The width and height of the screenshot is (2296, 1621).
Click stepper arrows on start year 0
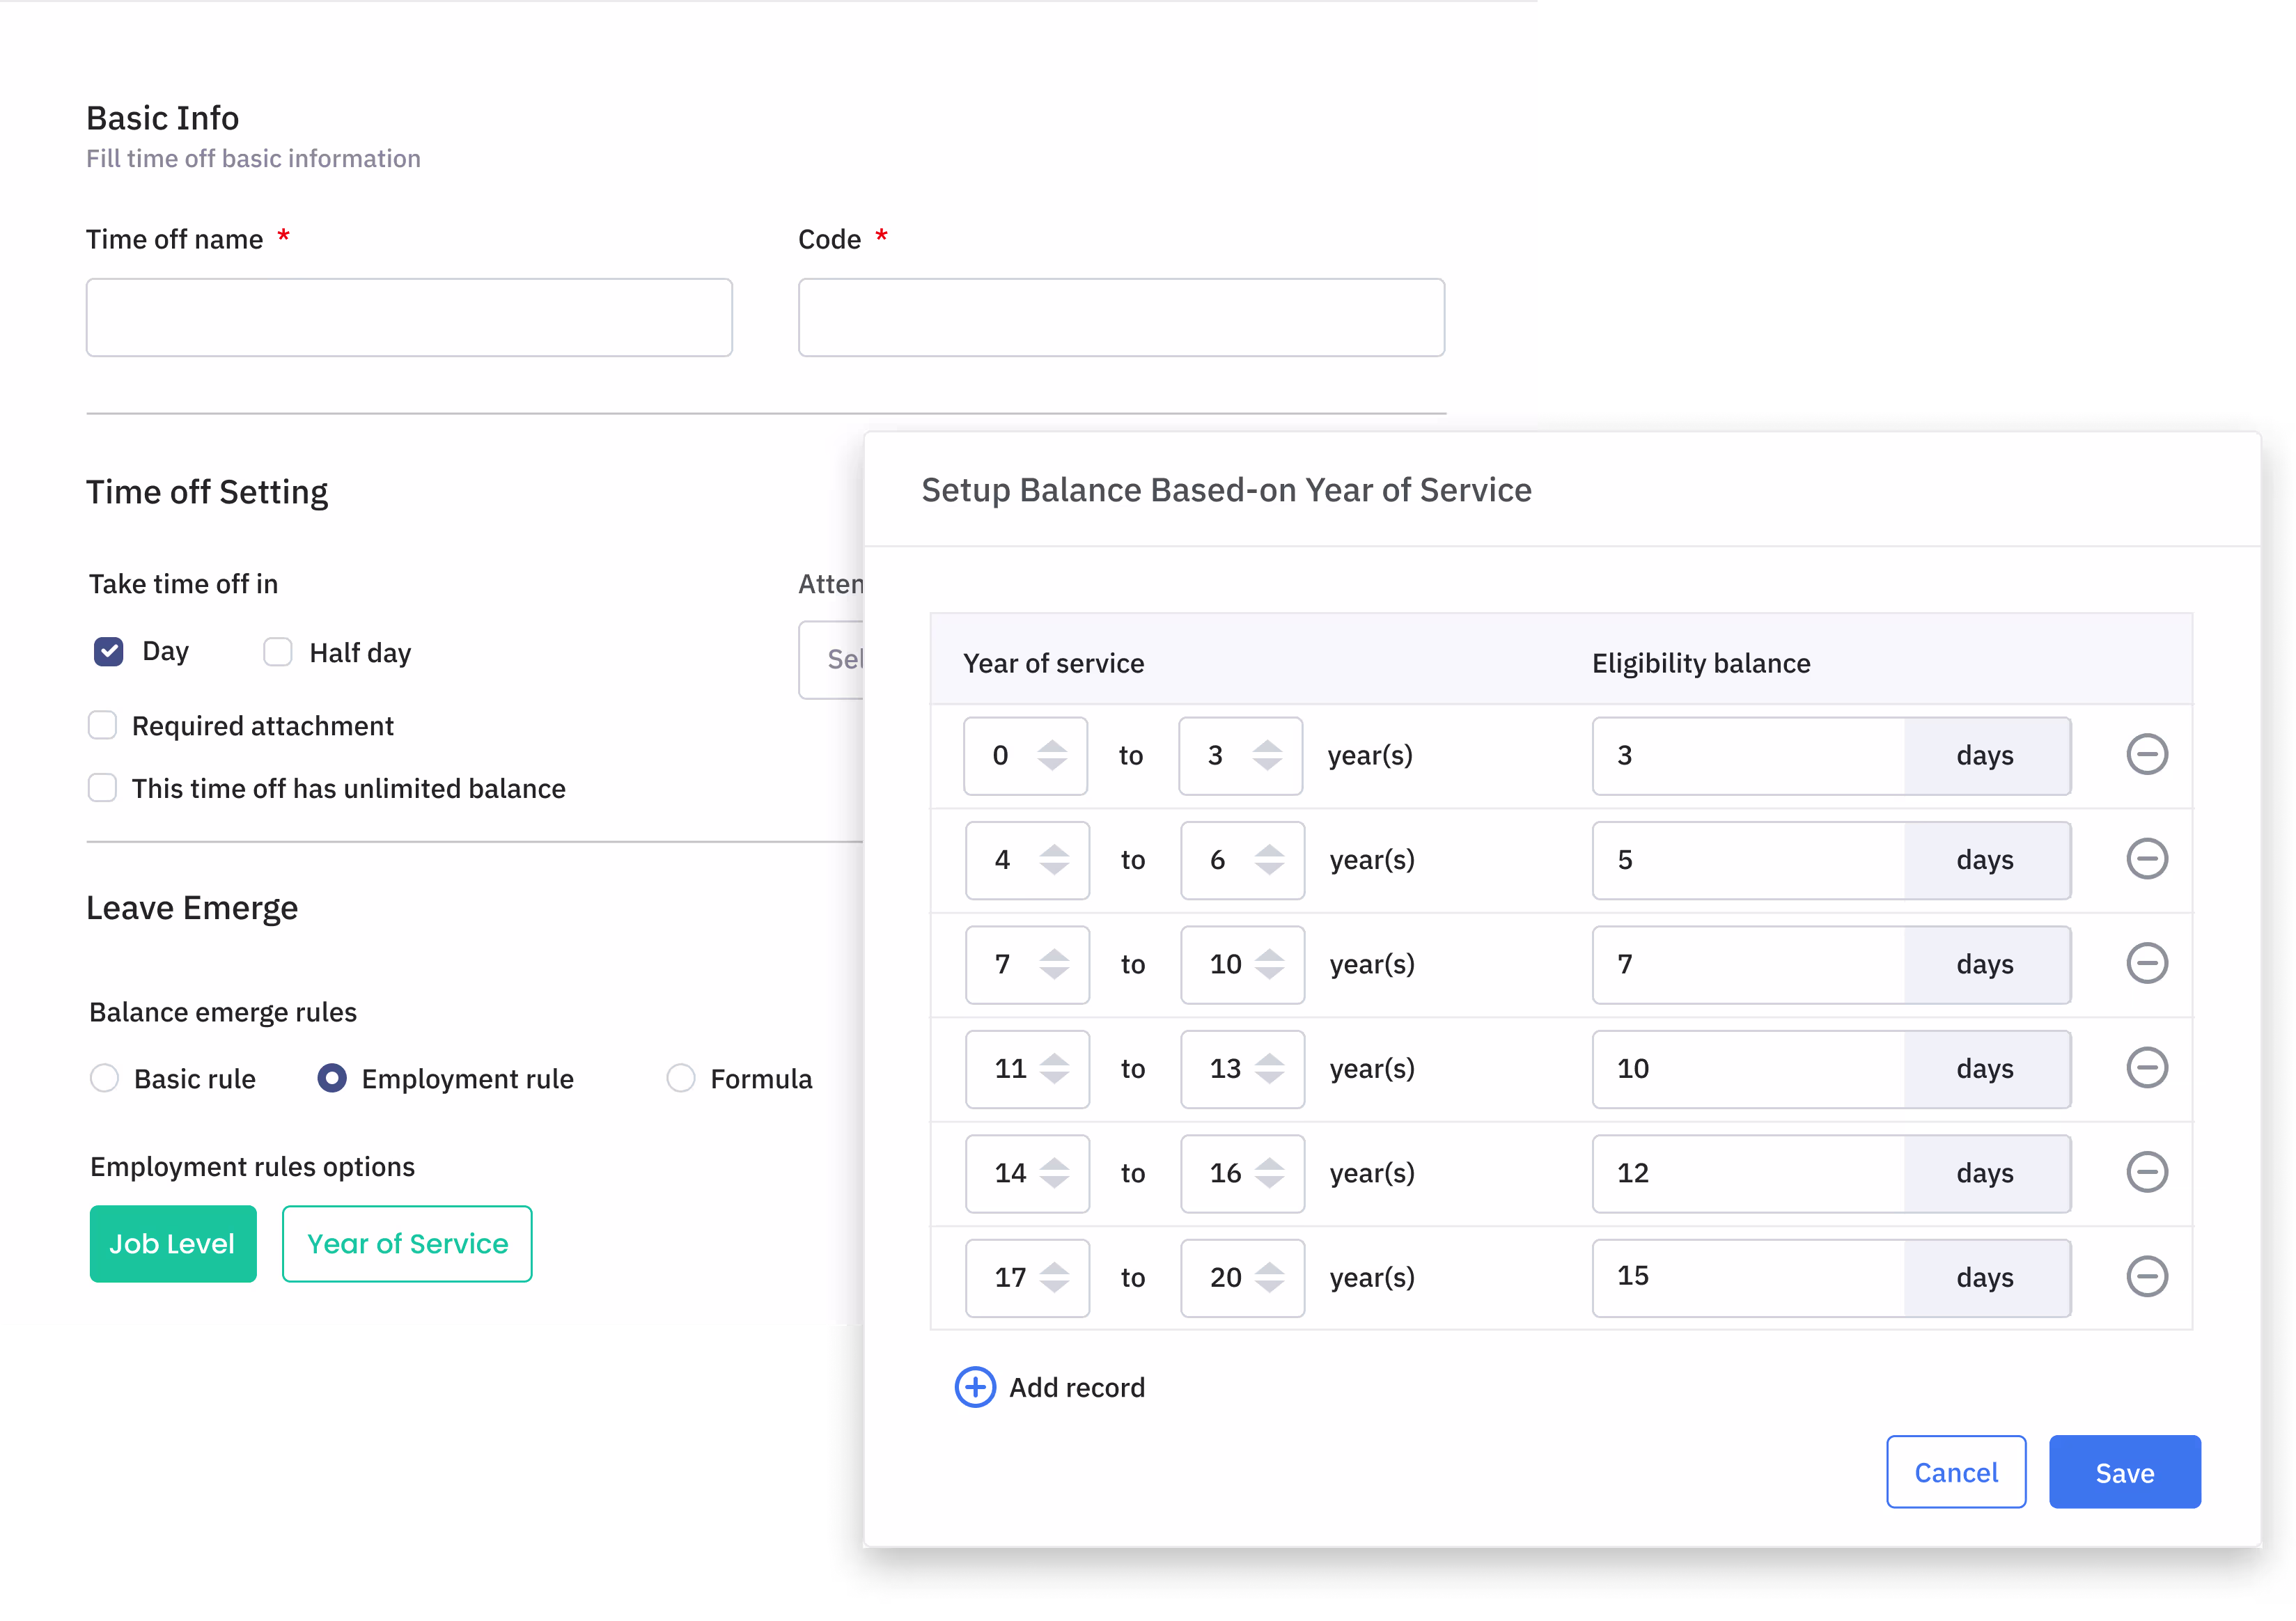coord(1051,755)
